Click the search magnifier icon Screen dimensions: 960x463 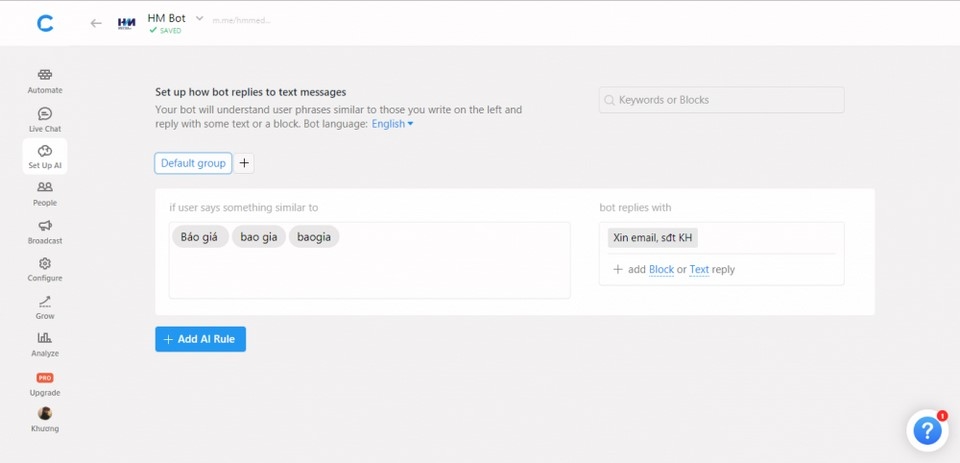pyautogui.click(x=609, y=100)
